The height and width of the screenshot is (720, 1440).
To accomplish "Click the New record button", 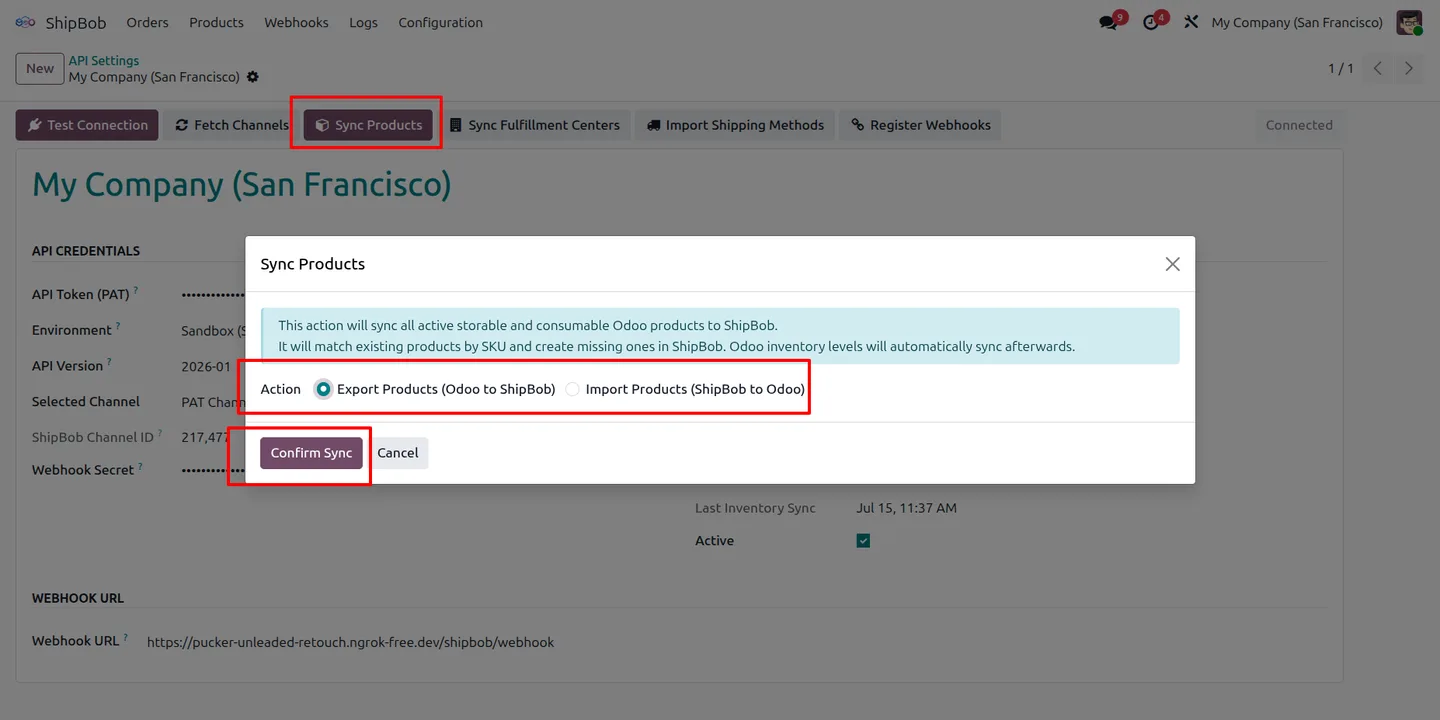I will click(40, 68).
